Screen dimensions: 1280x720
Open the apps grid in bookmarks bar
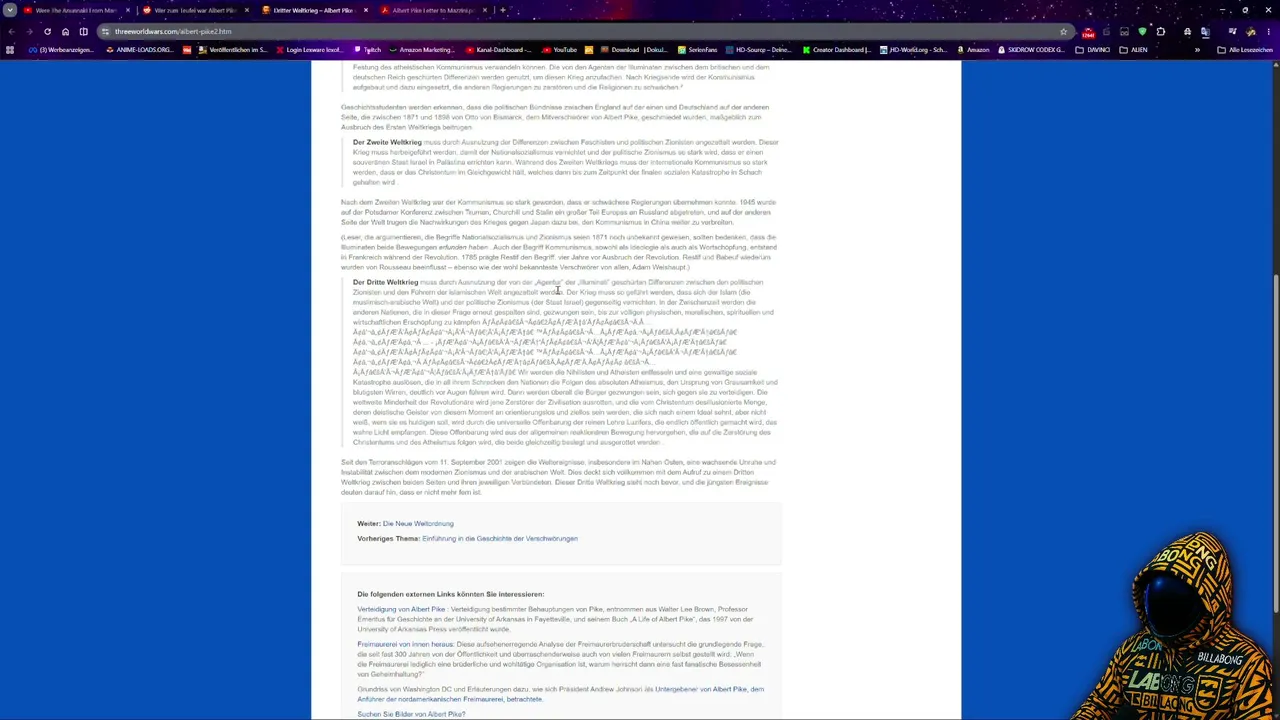pos(10,50)
